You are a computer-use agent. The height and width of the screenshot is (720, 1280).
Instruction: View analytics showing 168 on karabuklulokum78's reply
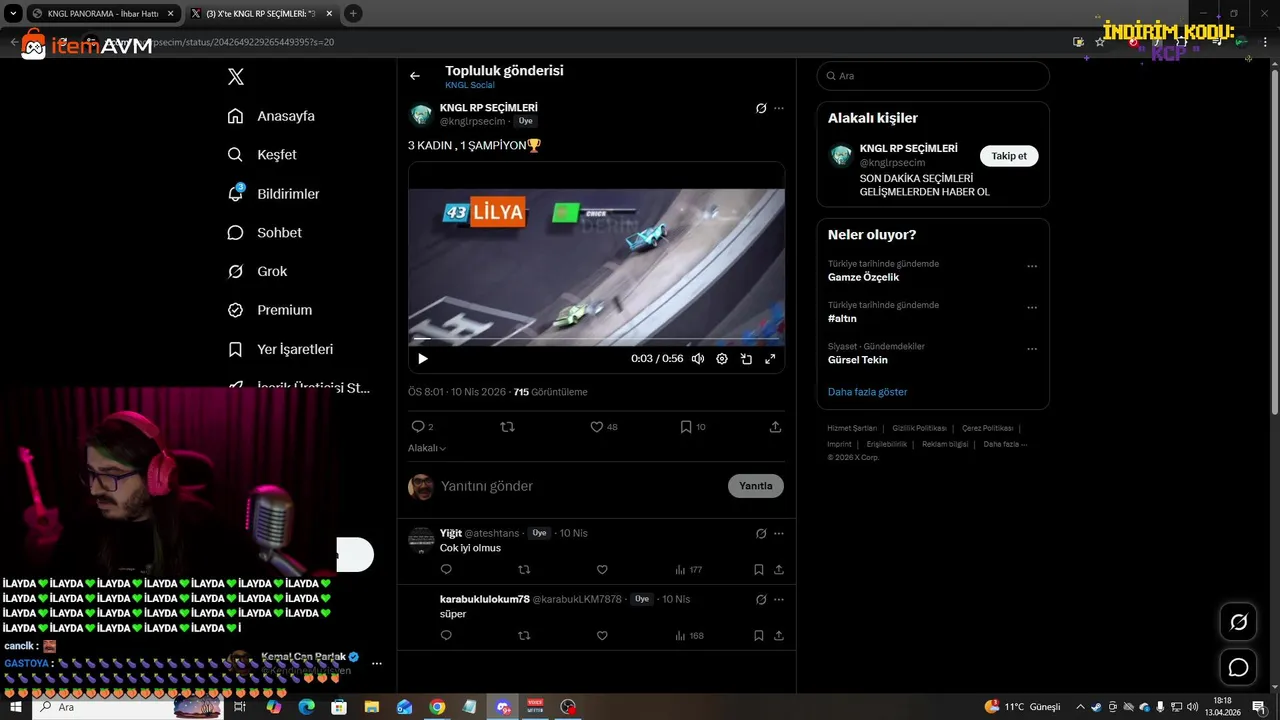pos(689,636)
